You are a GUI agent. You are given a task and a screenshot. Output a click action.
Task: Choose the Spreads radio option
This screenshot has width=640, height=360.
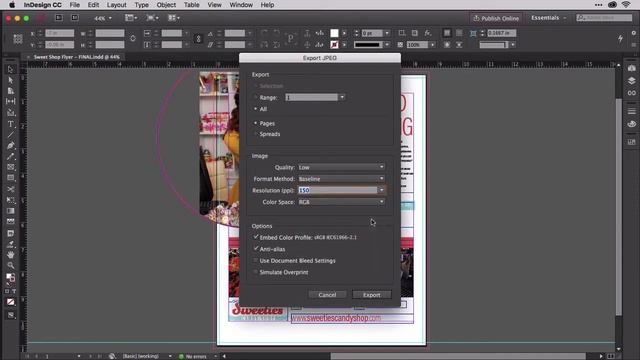(256, 134)
